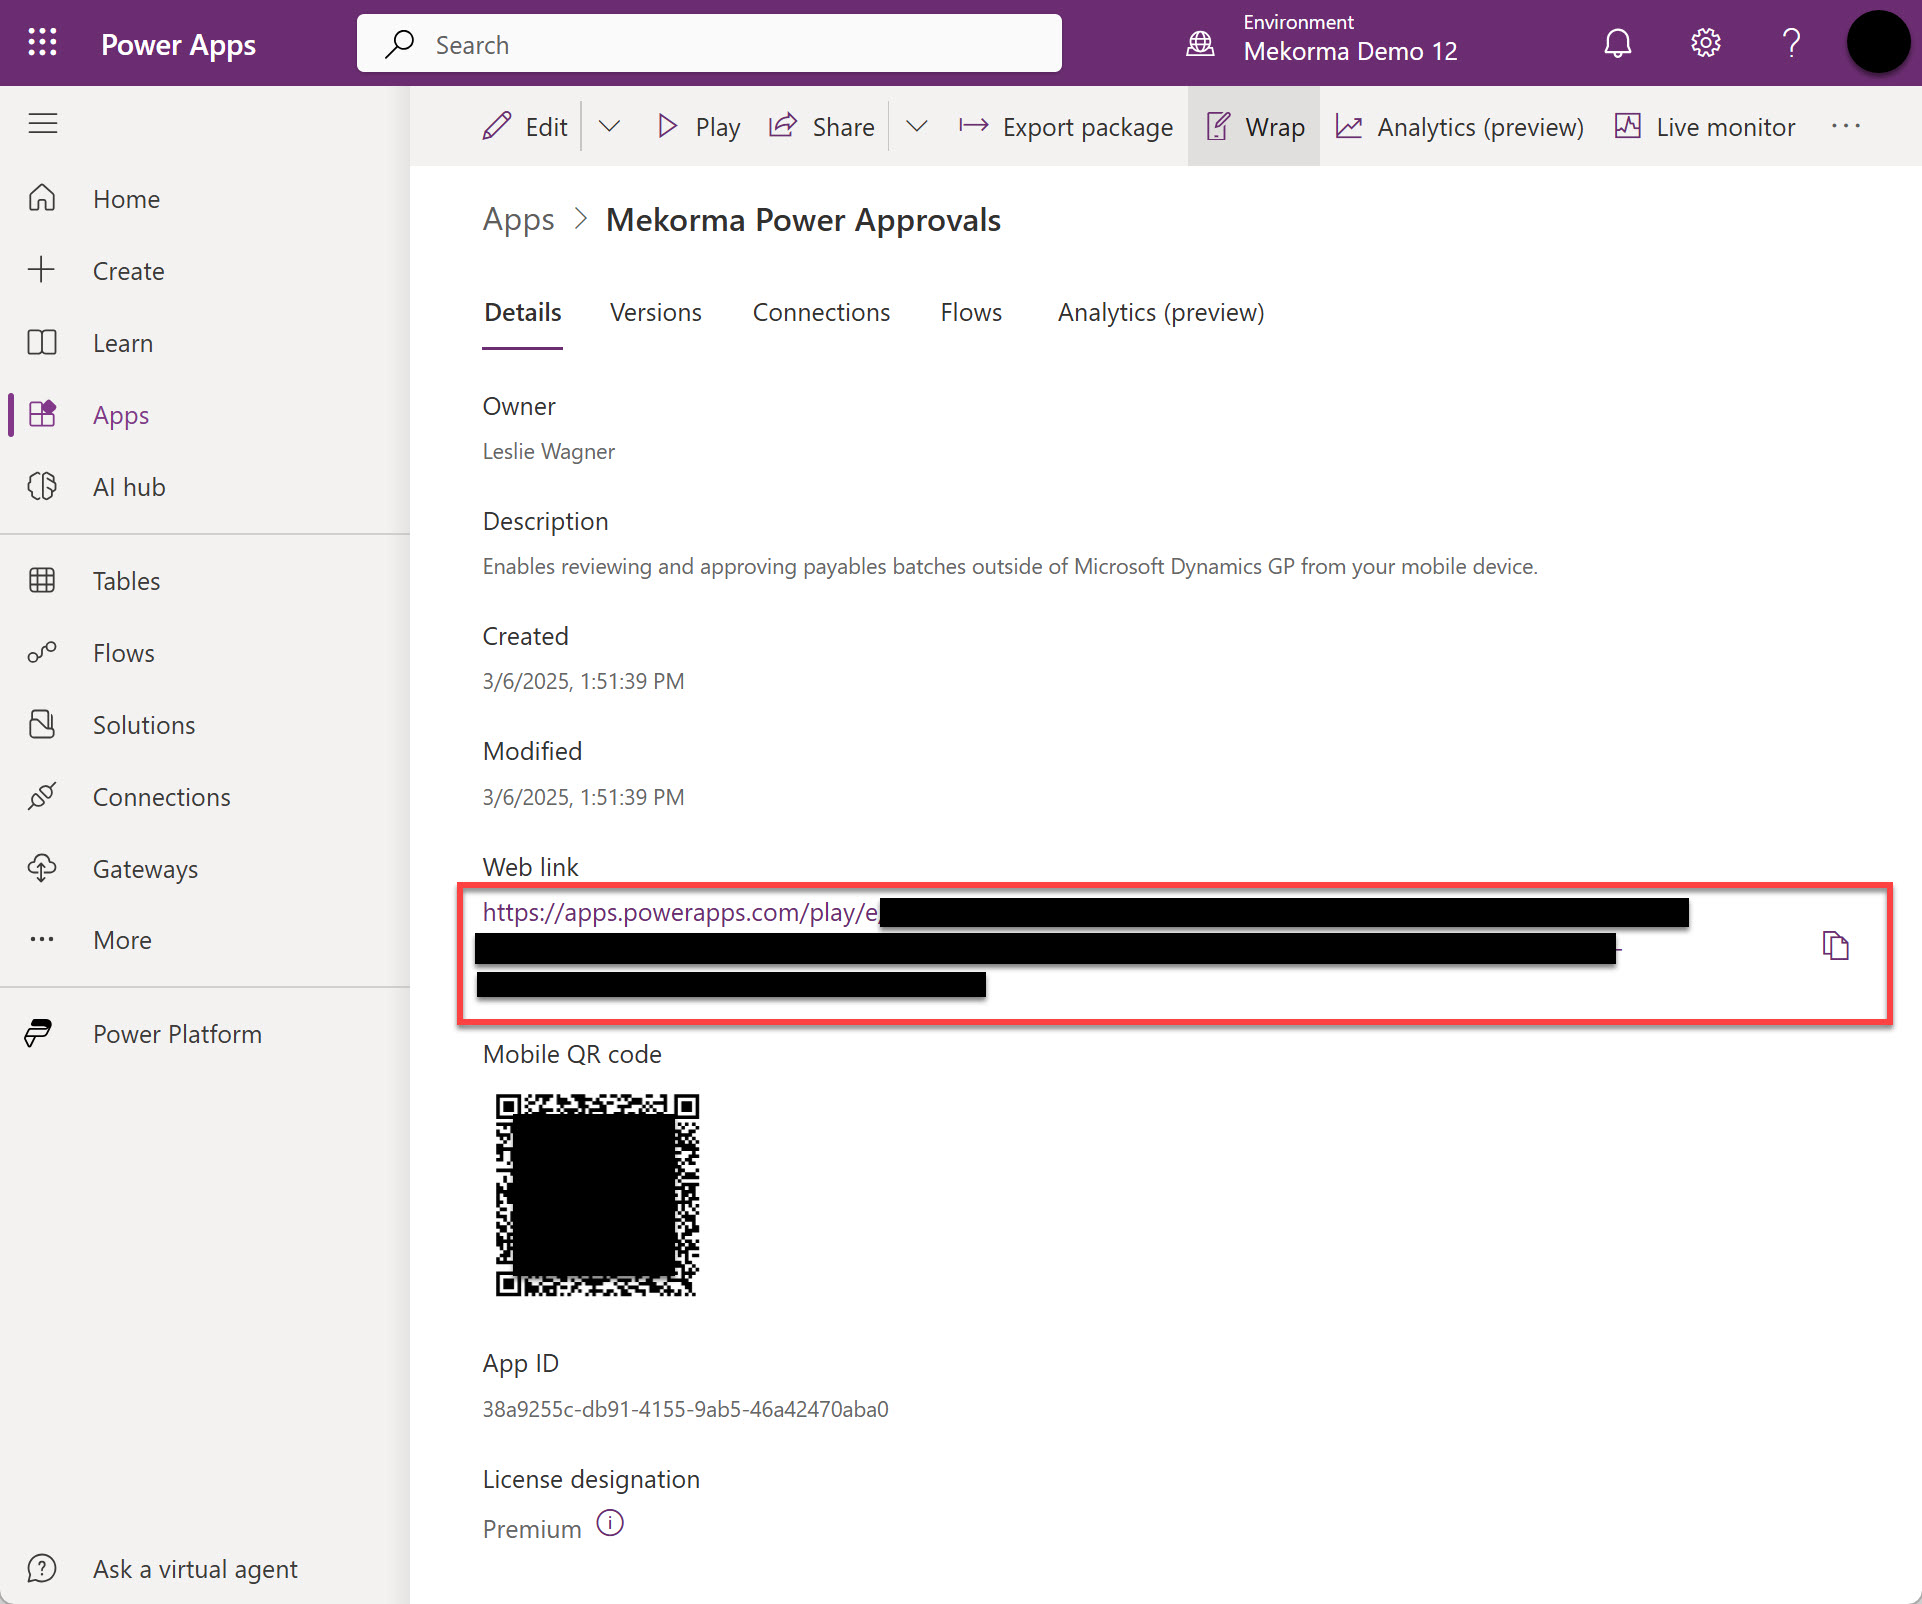The height and width of the screenshot is (1604, 1922).
Task: Click the Apps breadcrumb link
Action: coord(518,220)
